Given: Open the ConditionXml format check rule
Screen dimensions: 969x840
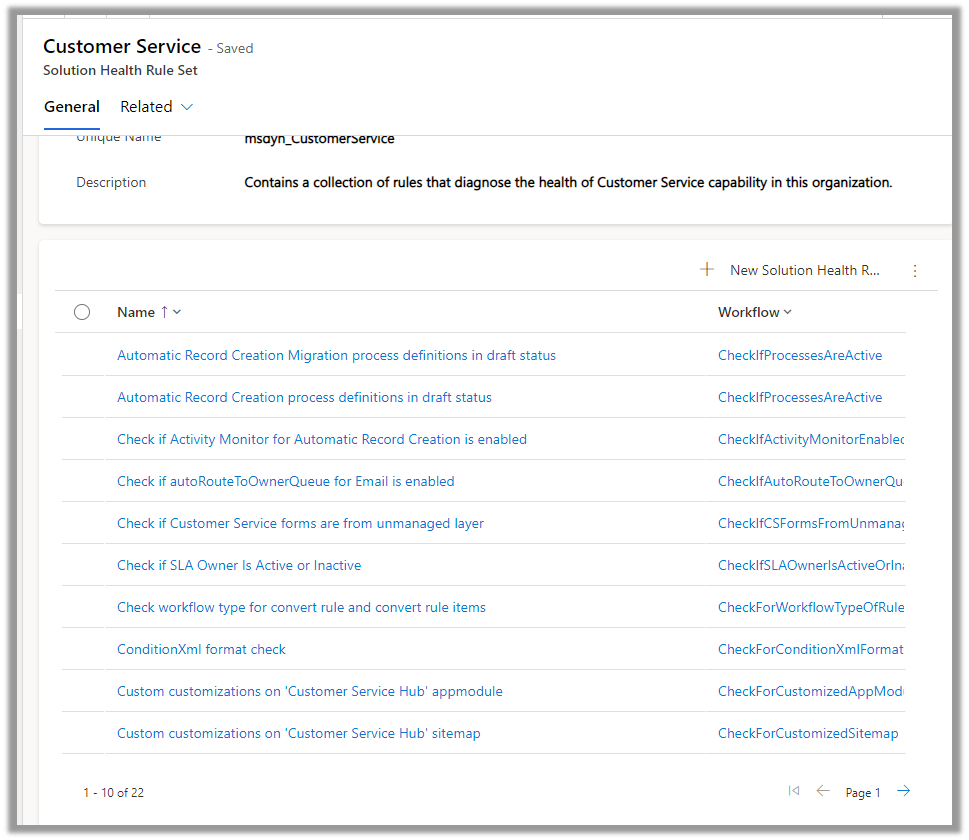Looking at the screenshot, I should point(201,650).
